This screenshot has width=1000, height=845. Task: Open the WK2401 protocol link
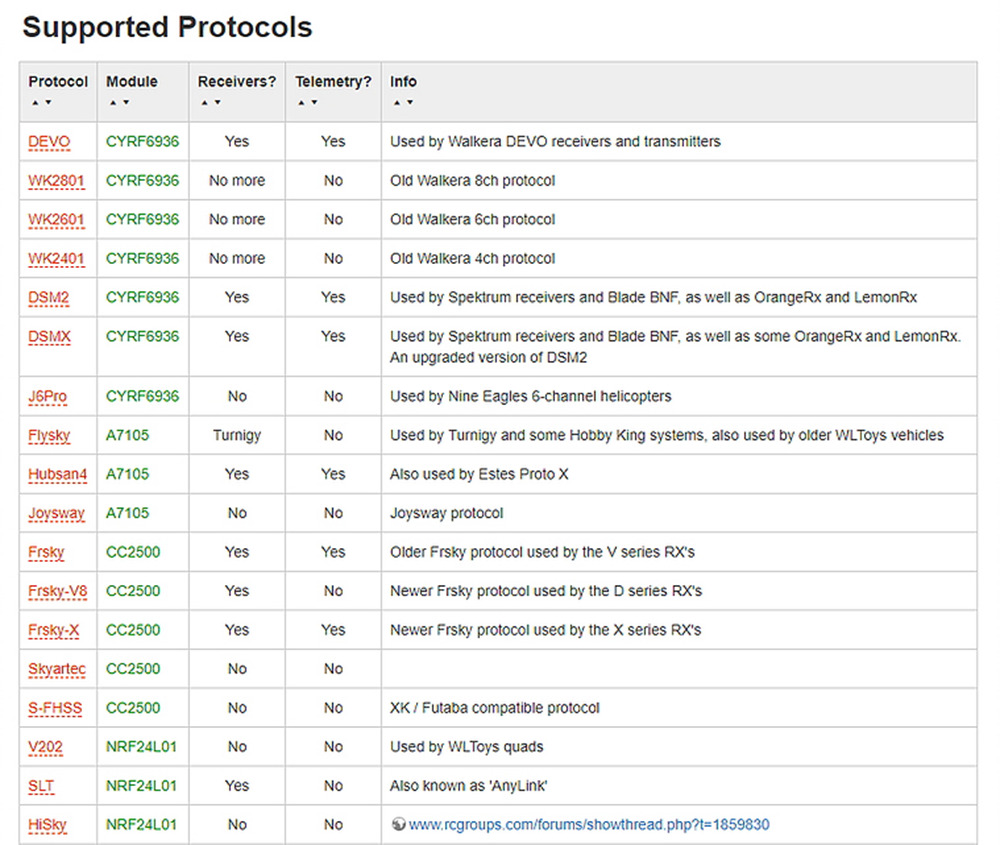coord(56,258)
